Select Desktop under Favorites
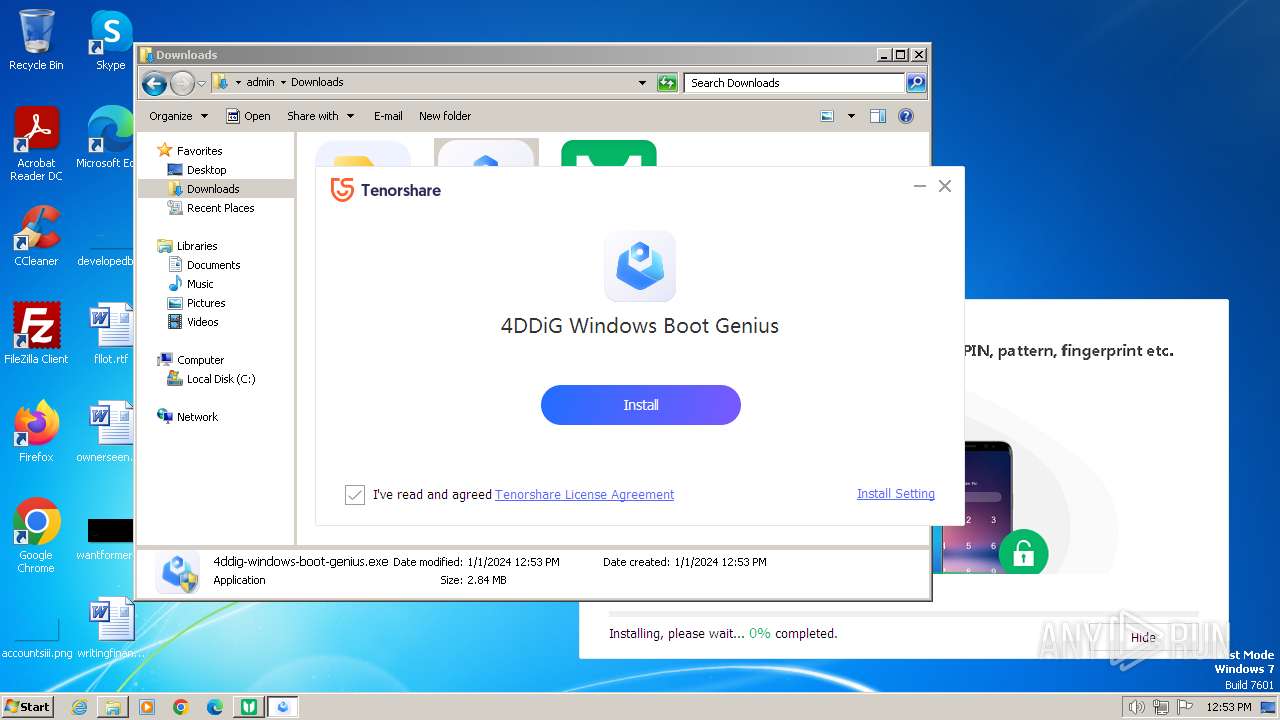Viewport: 1280px width, 720px height. [197, 170]
